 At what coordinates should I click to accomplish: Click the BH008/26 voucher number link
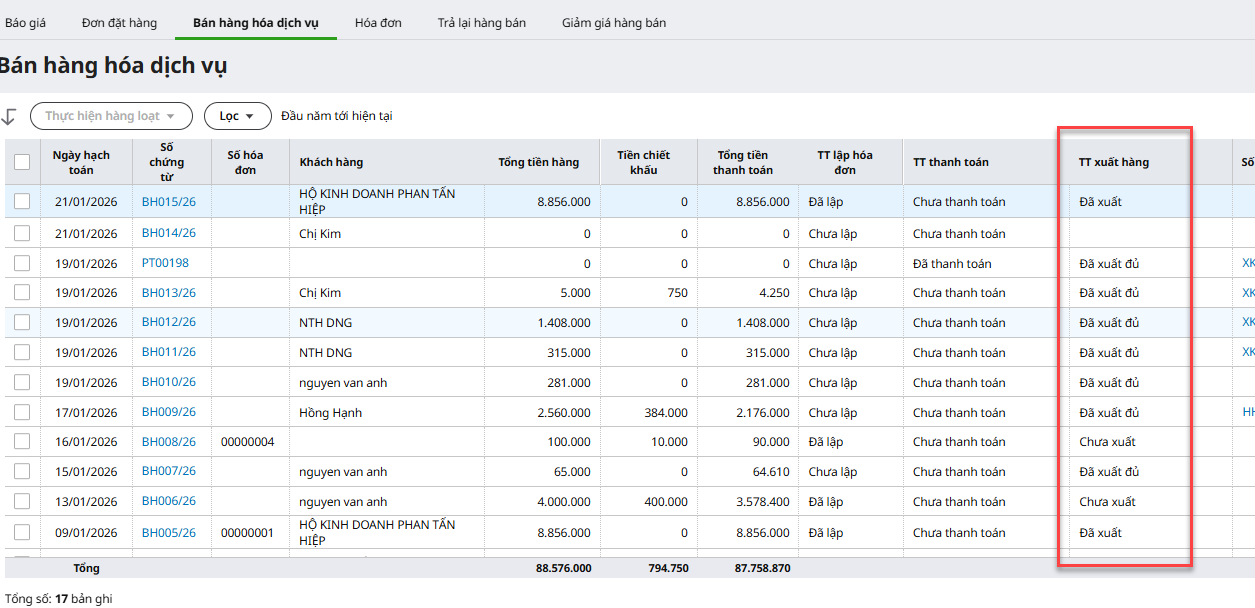[168, 442]
